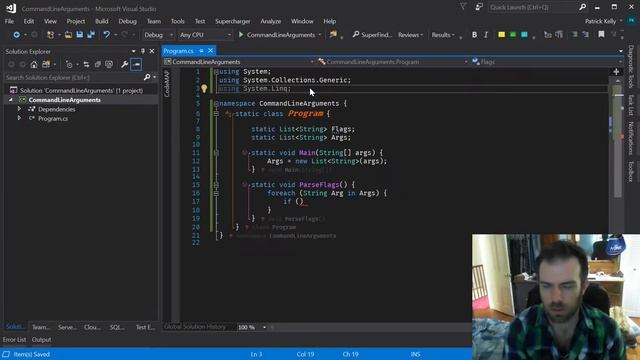Click the Search Solution Explorer field

coord(73,77)
